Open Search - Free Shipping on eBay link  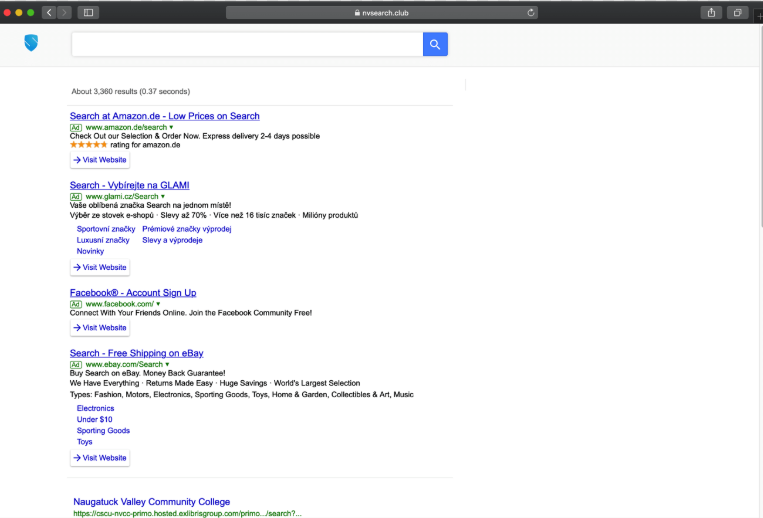136,353
